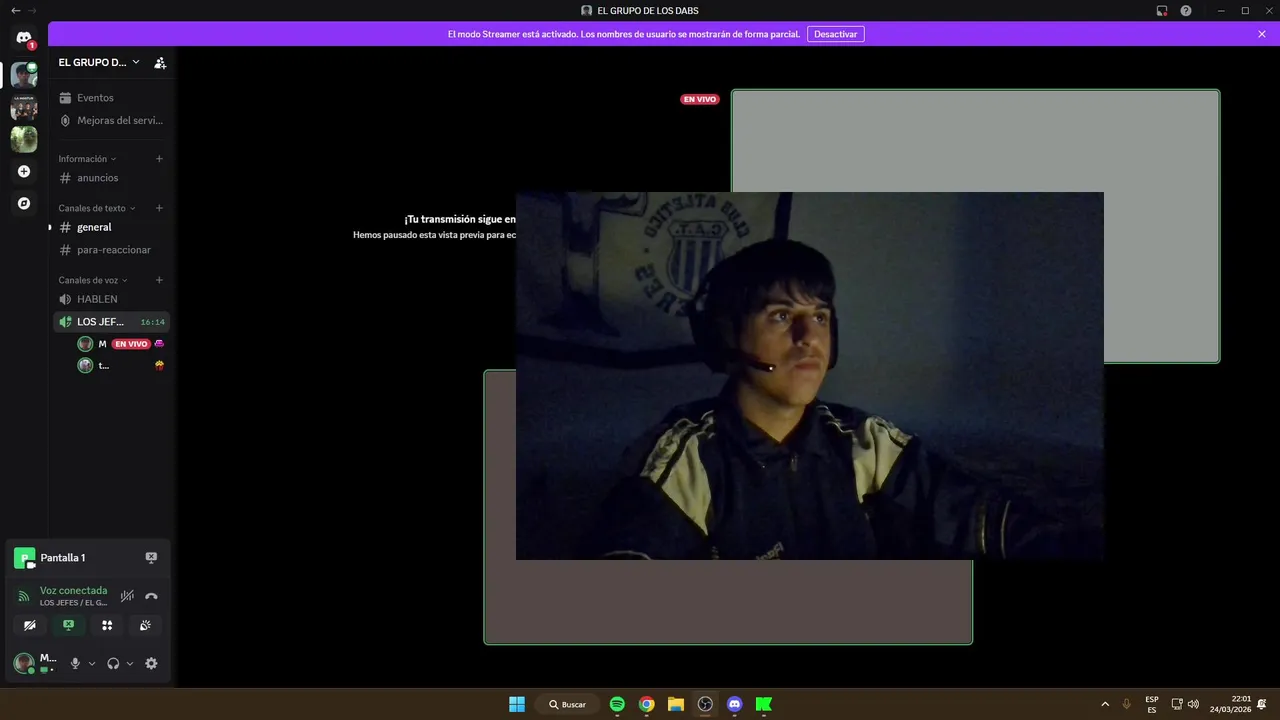Go back with title bar arrow
The width and height of the screenshot is (1280, 720).
tap(15, 11)
